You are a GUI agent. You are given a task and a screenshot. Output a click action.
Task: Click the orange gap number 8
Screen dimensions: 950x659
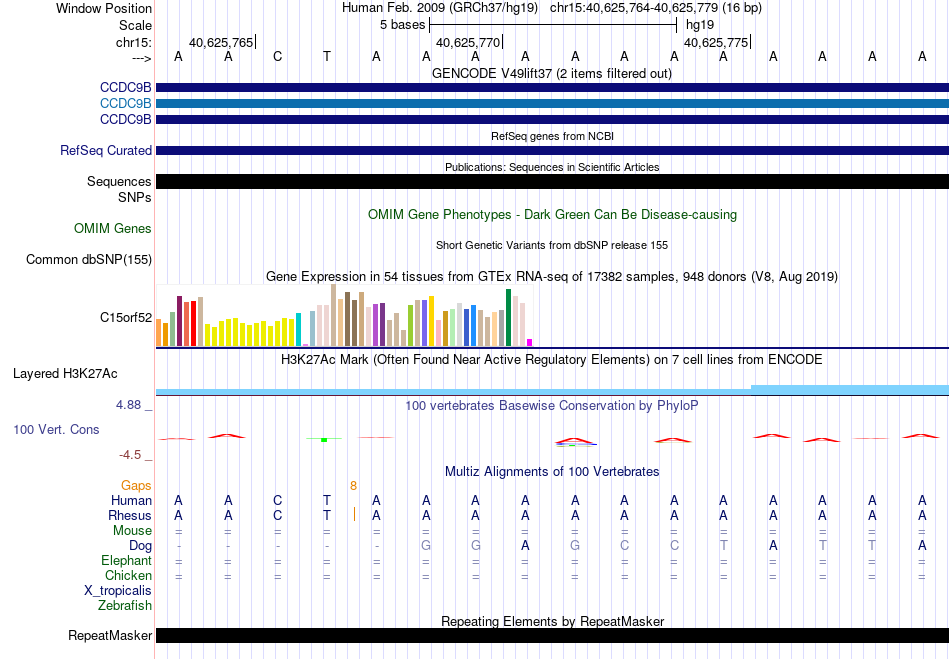point(353,486)
